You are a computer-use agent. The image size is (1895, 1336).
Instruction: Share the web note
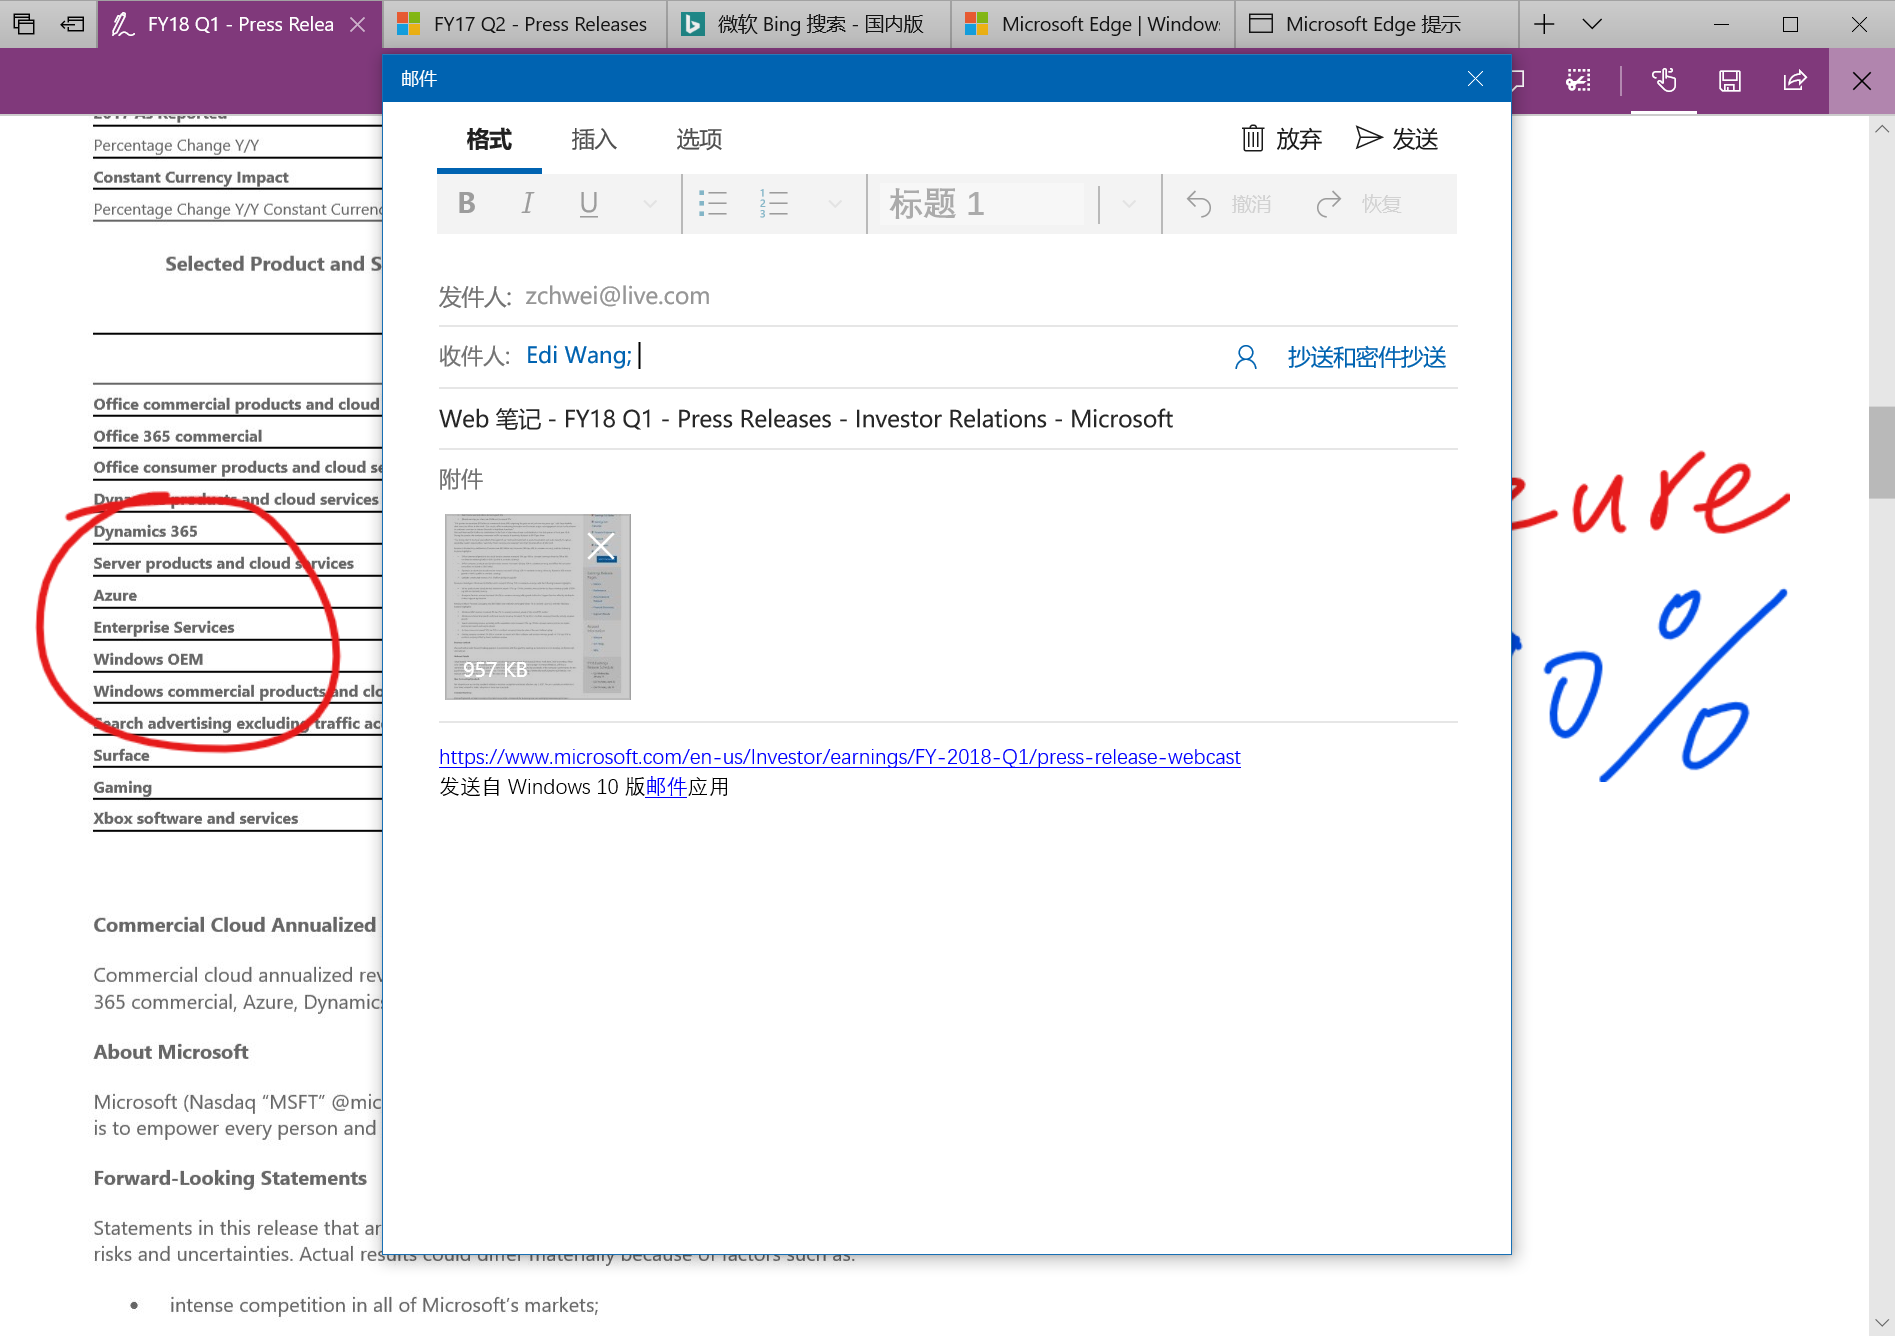pyautogui.click(x=1793, y=80)
